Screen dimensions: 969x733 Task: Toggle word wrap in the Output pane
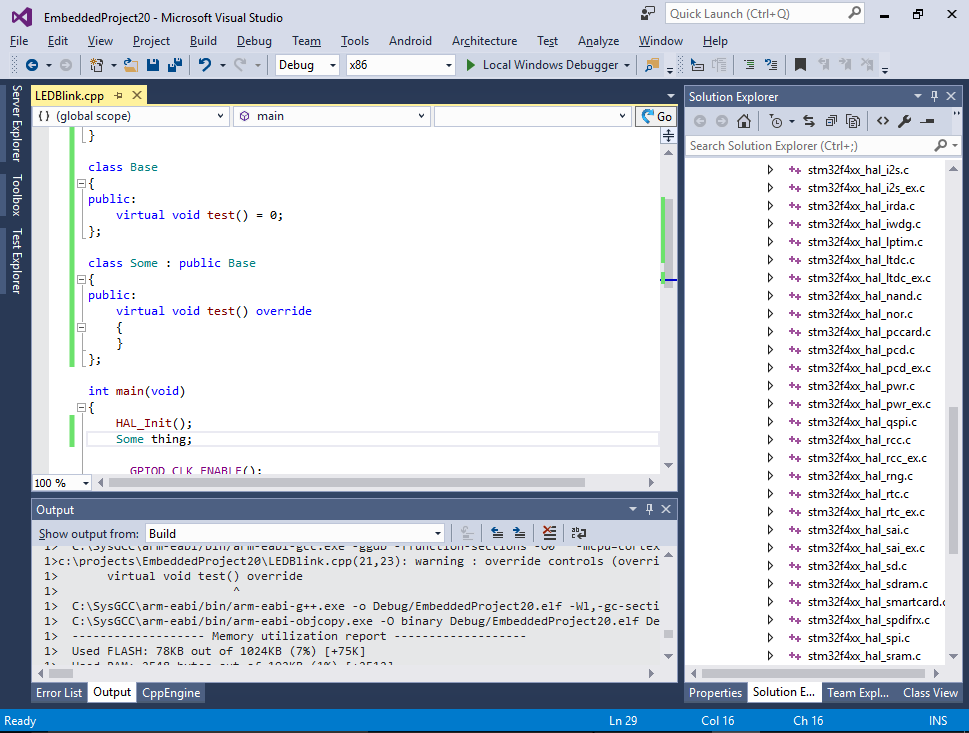(578, 533)
